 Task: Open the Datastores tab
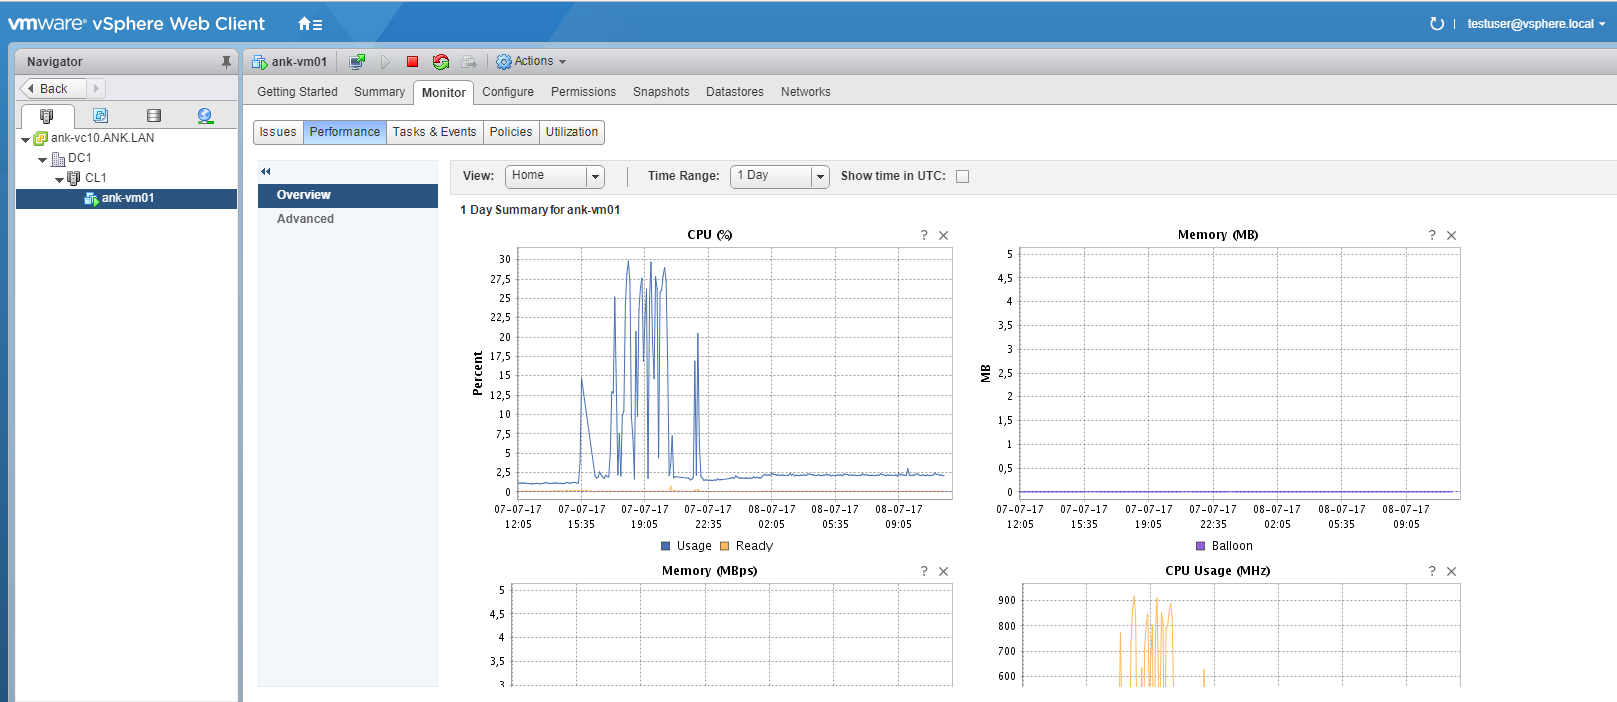point(735,92)
